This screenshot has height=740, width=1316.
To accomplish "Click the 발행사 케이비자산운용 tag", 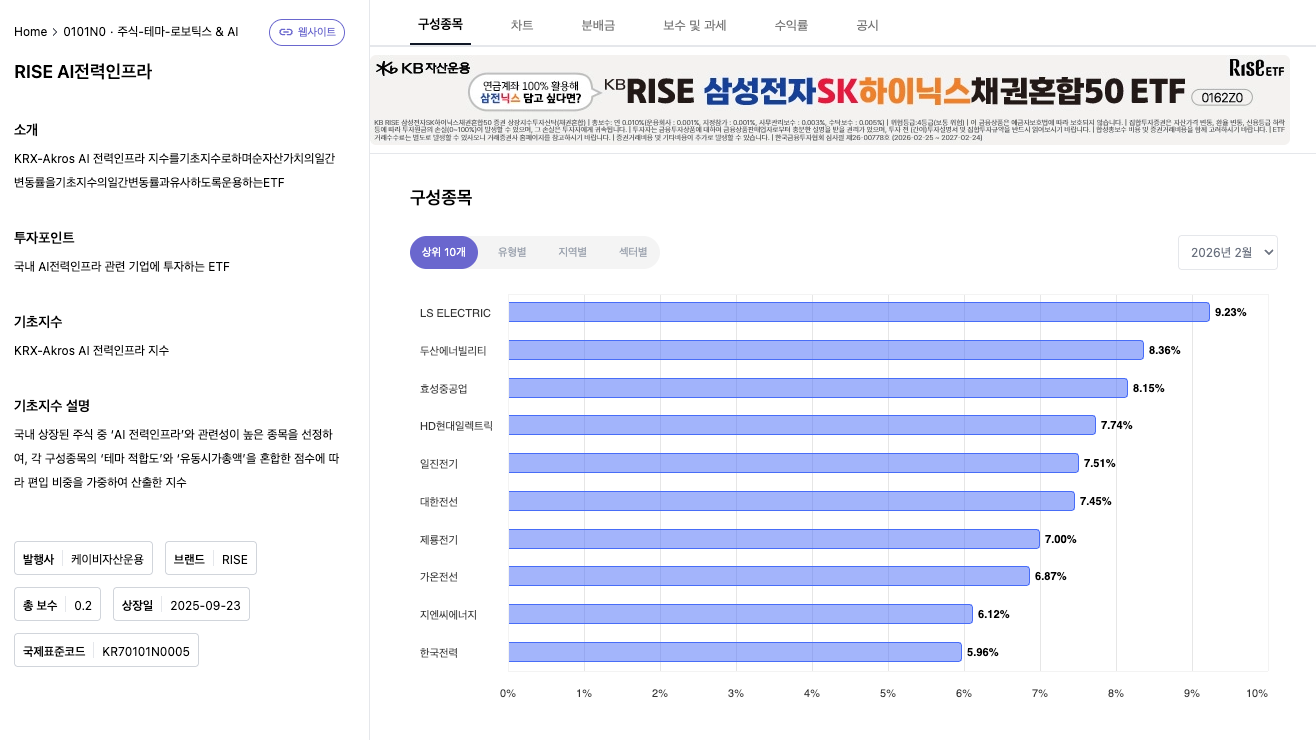I will (83, 559).
